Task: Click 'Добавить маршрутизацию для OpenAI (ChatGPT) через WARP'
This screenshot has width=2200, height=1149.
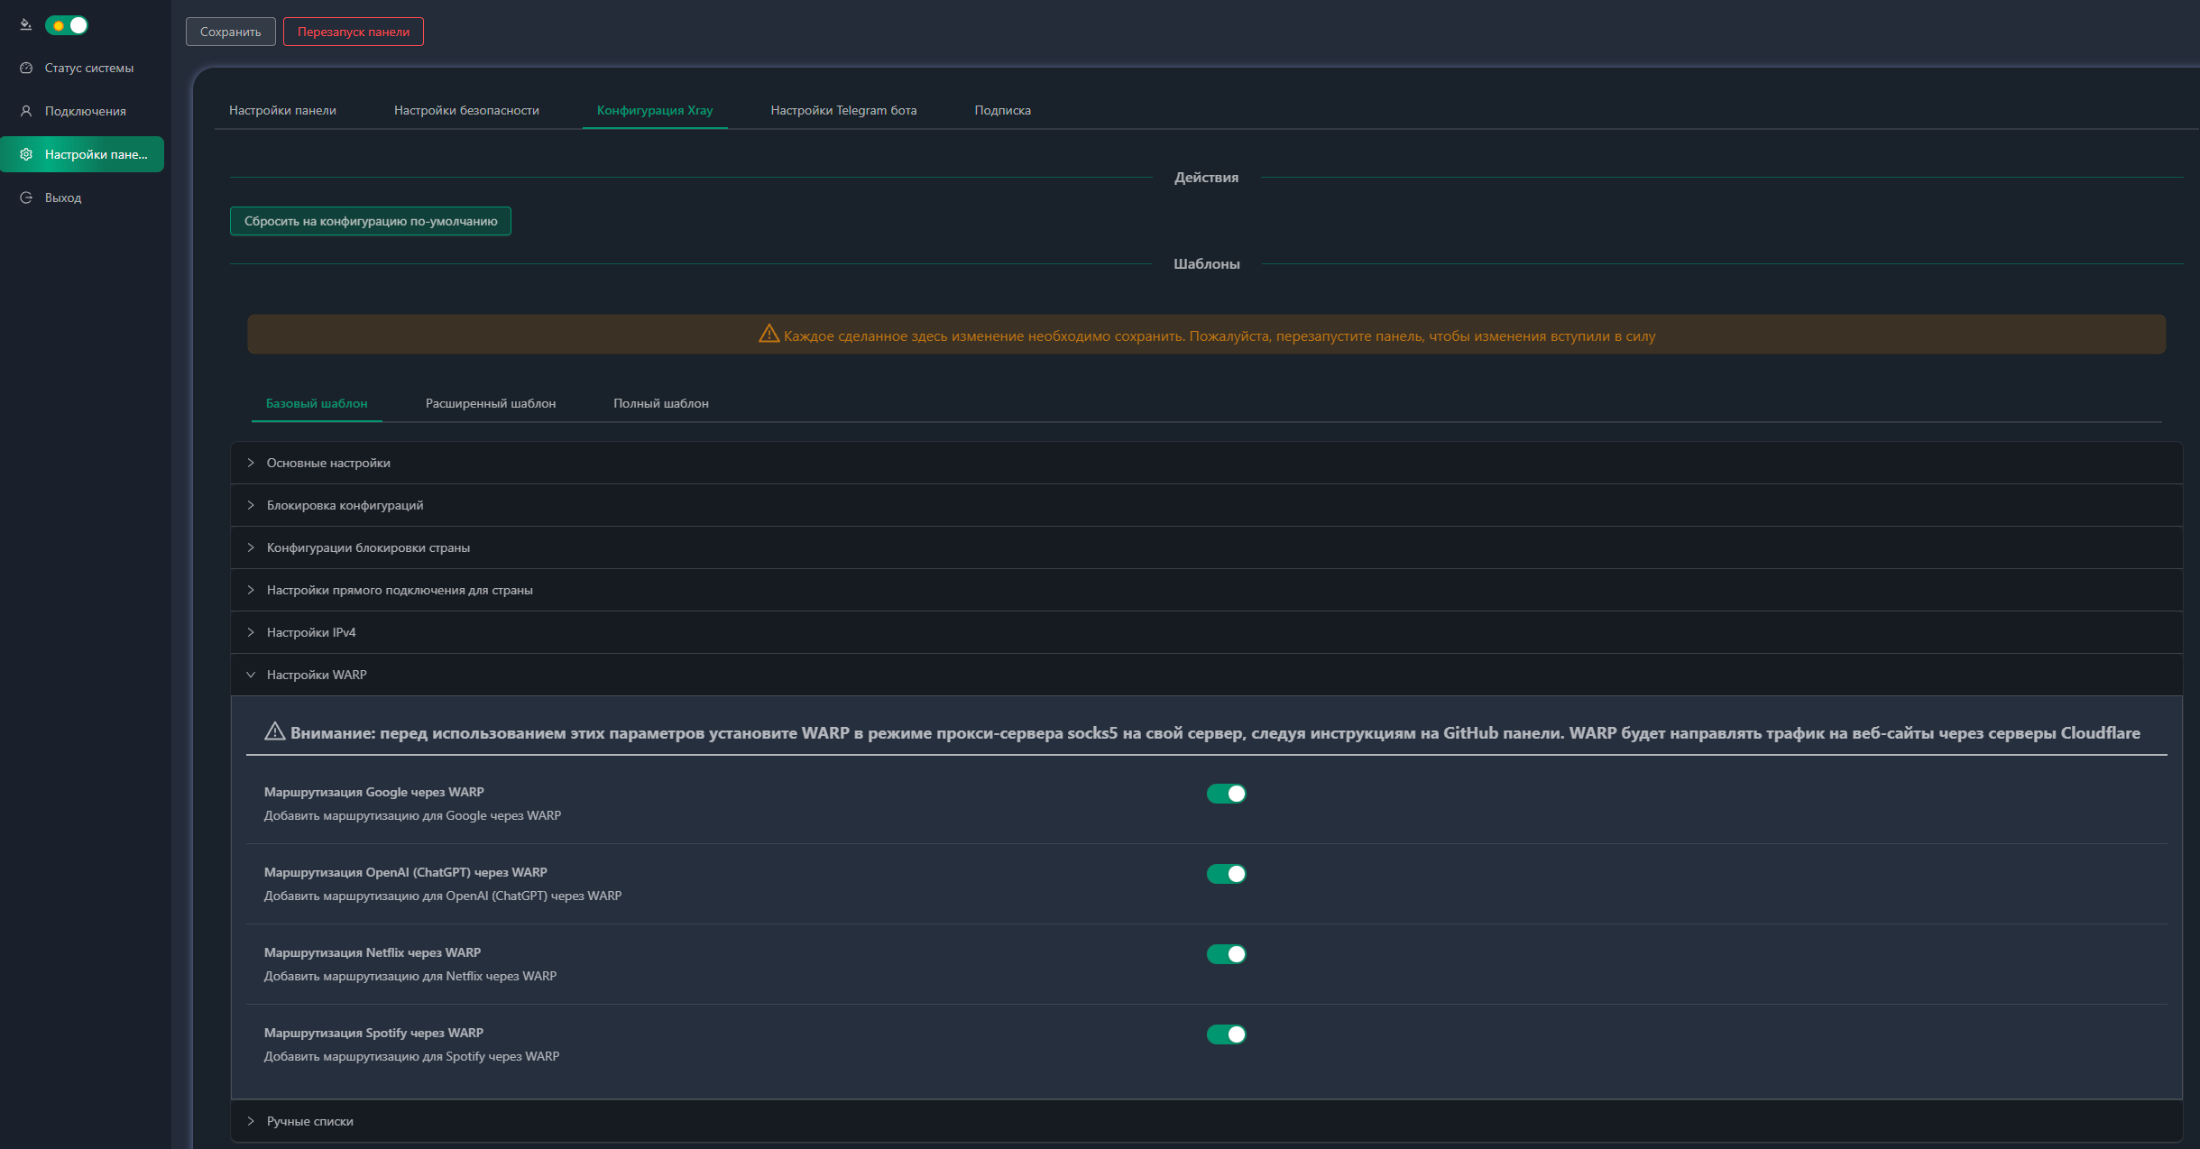Action: 443,896
